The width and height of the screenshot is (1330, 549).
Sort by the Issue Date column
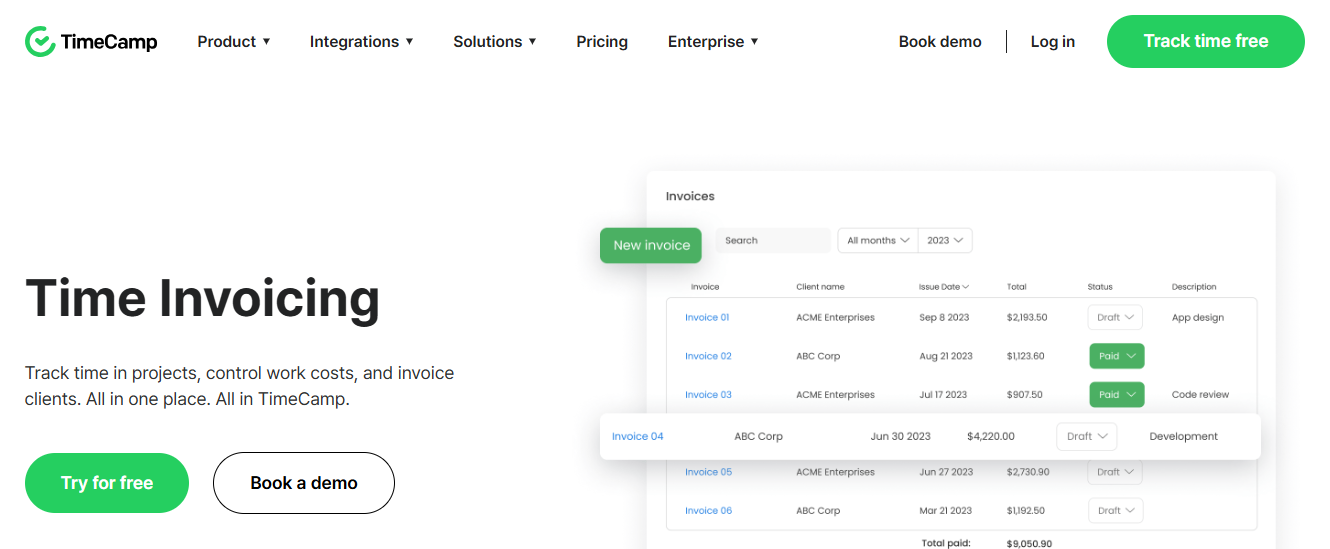[x=944, y=287]
